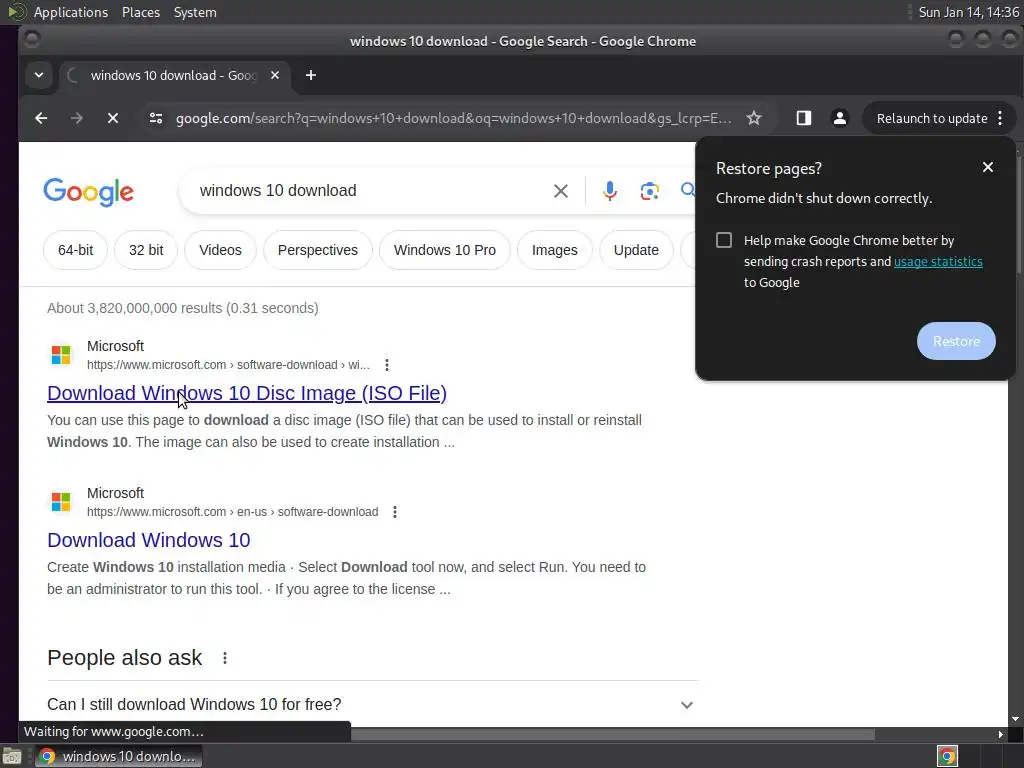Switch to Videos results
The width and height of the screenshot is (1024, 768).
tap(220, 250)
